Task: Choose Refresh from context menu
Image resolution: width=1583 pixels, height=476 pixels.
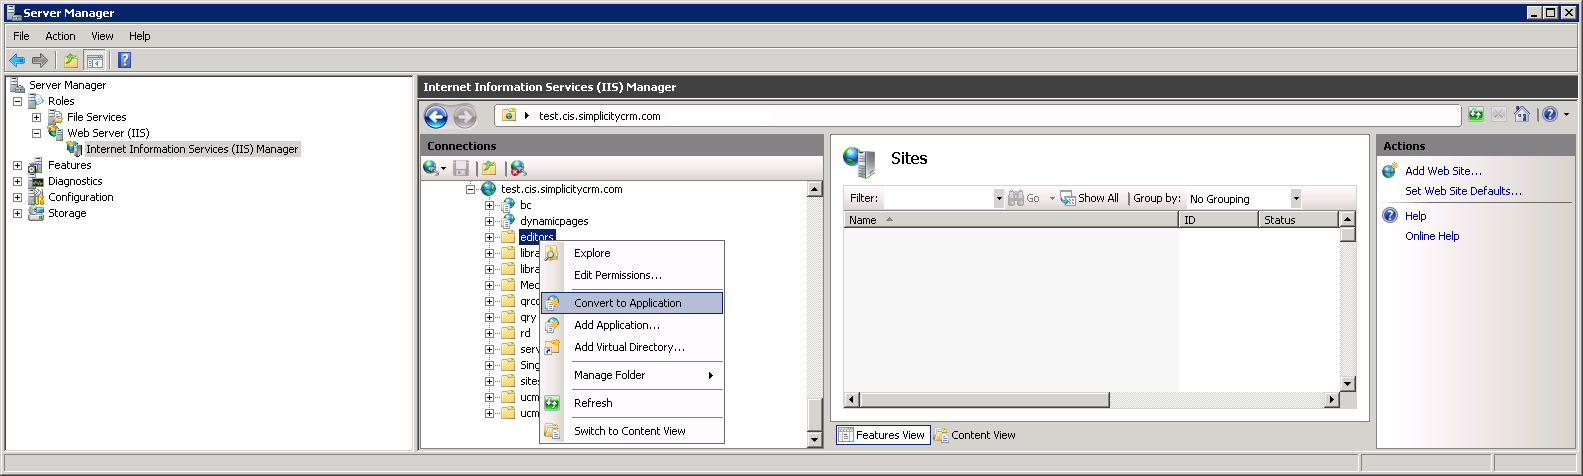Action: [x=632, y=403]
